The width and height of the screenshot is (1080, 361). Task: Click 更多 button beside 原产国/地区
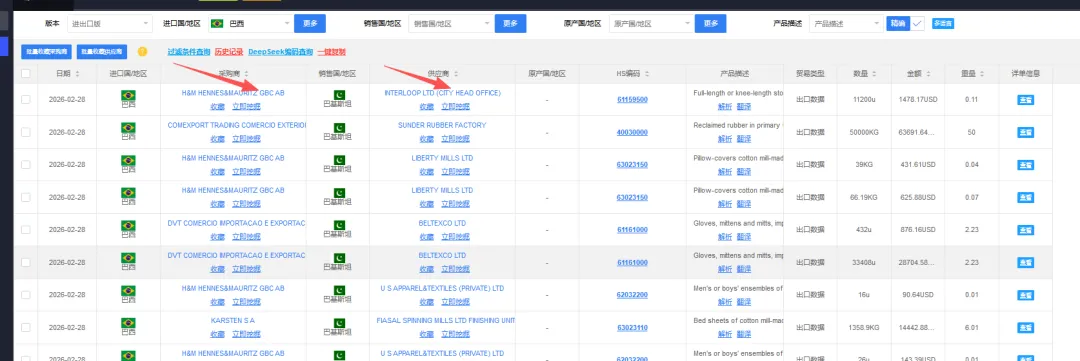[x=710, y=23]
